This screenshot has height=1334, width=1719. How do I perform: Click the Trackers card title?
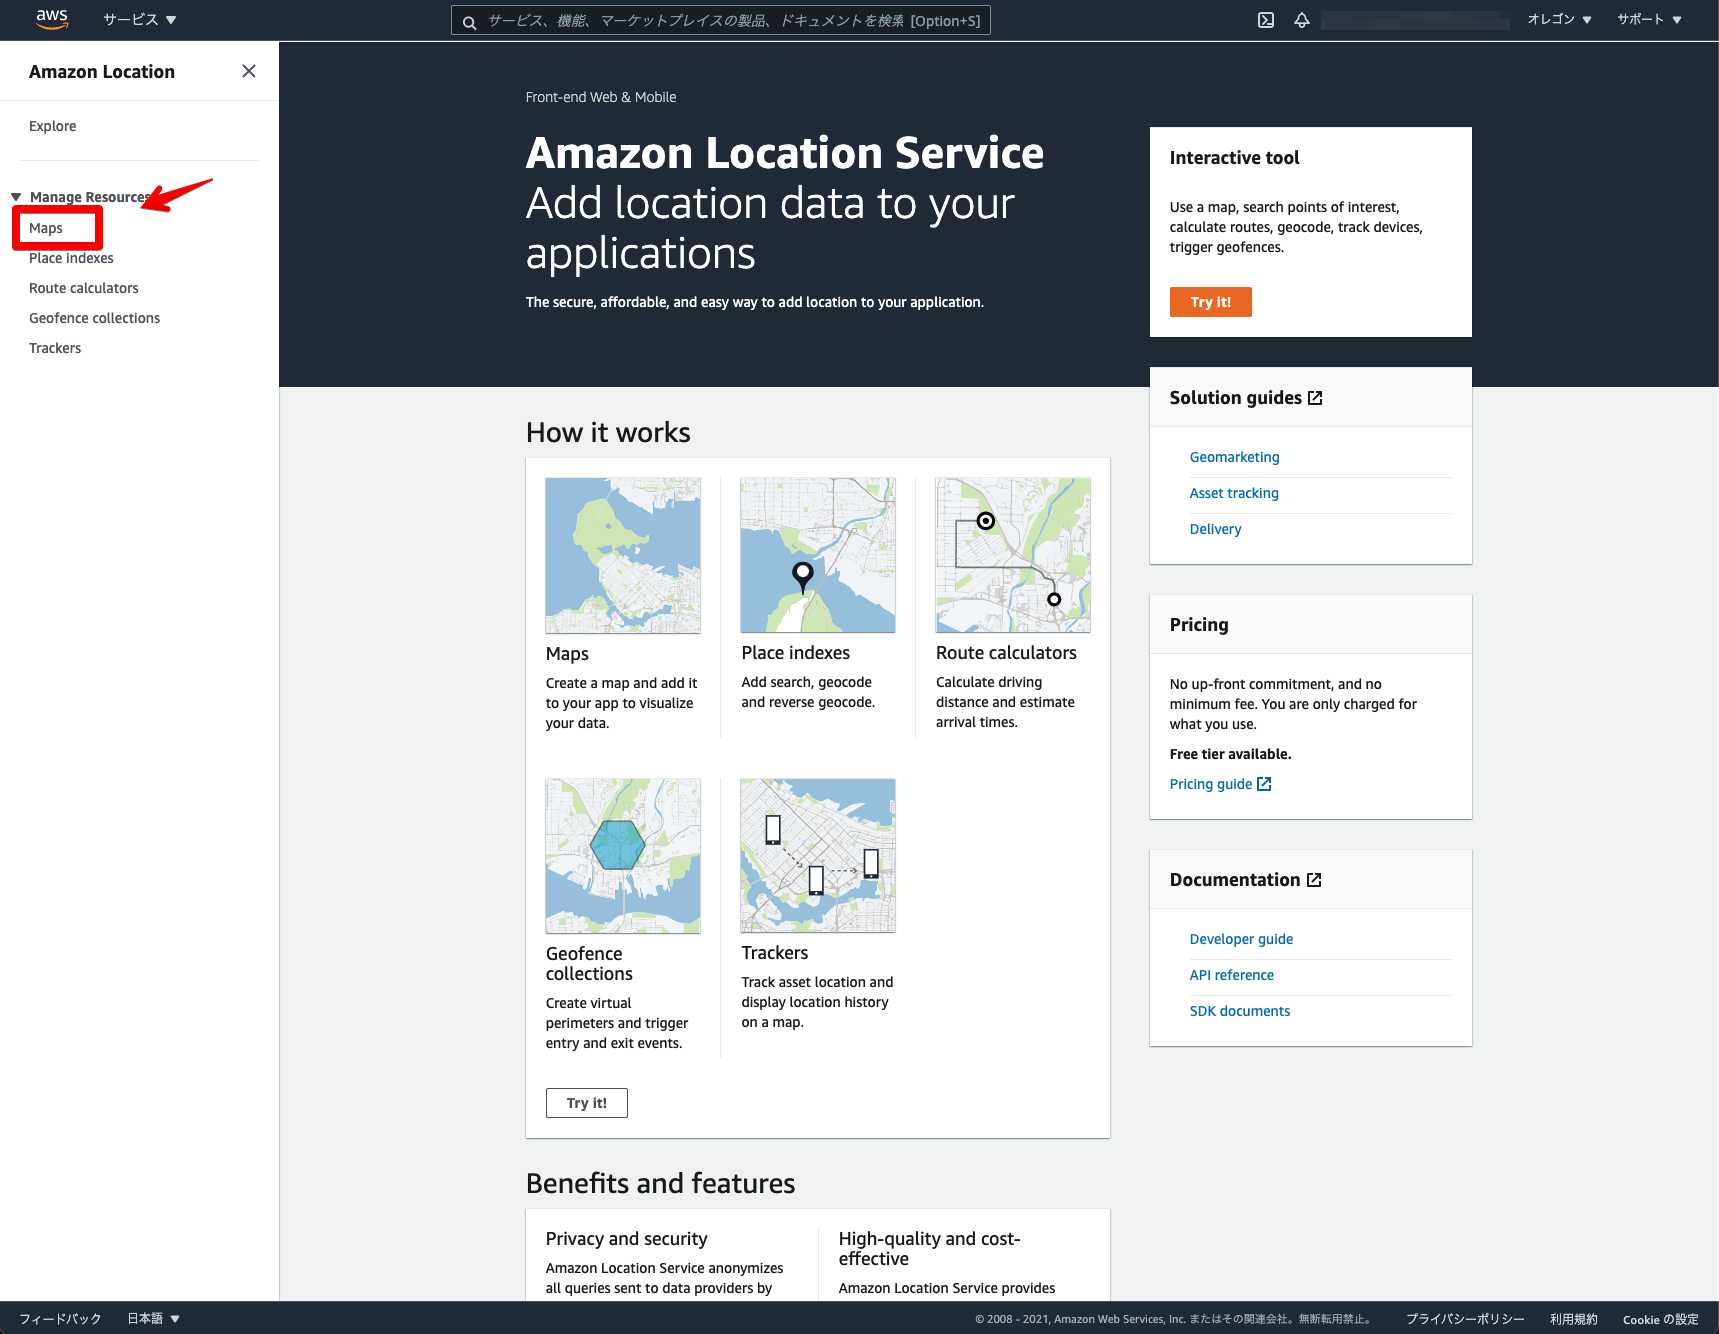pyautogui.click(x=775, y=953)
